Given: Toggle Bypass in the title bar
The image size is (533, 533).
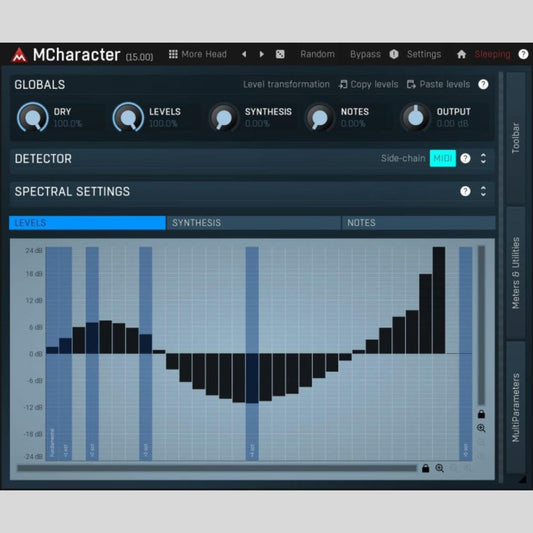Looking at the screenshot, I should [x=365, y=54].
